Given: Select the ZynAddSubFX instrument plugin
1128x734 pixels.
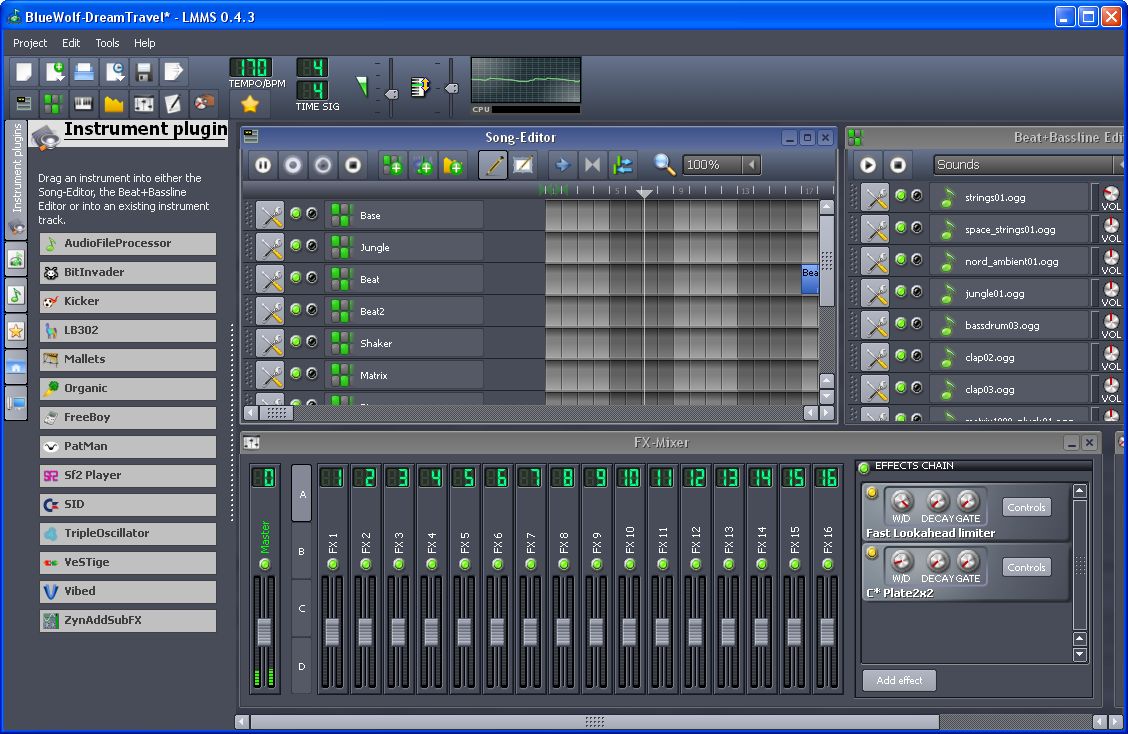Looking at the screenshot, I should (128, 620).
